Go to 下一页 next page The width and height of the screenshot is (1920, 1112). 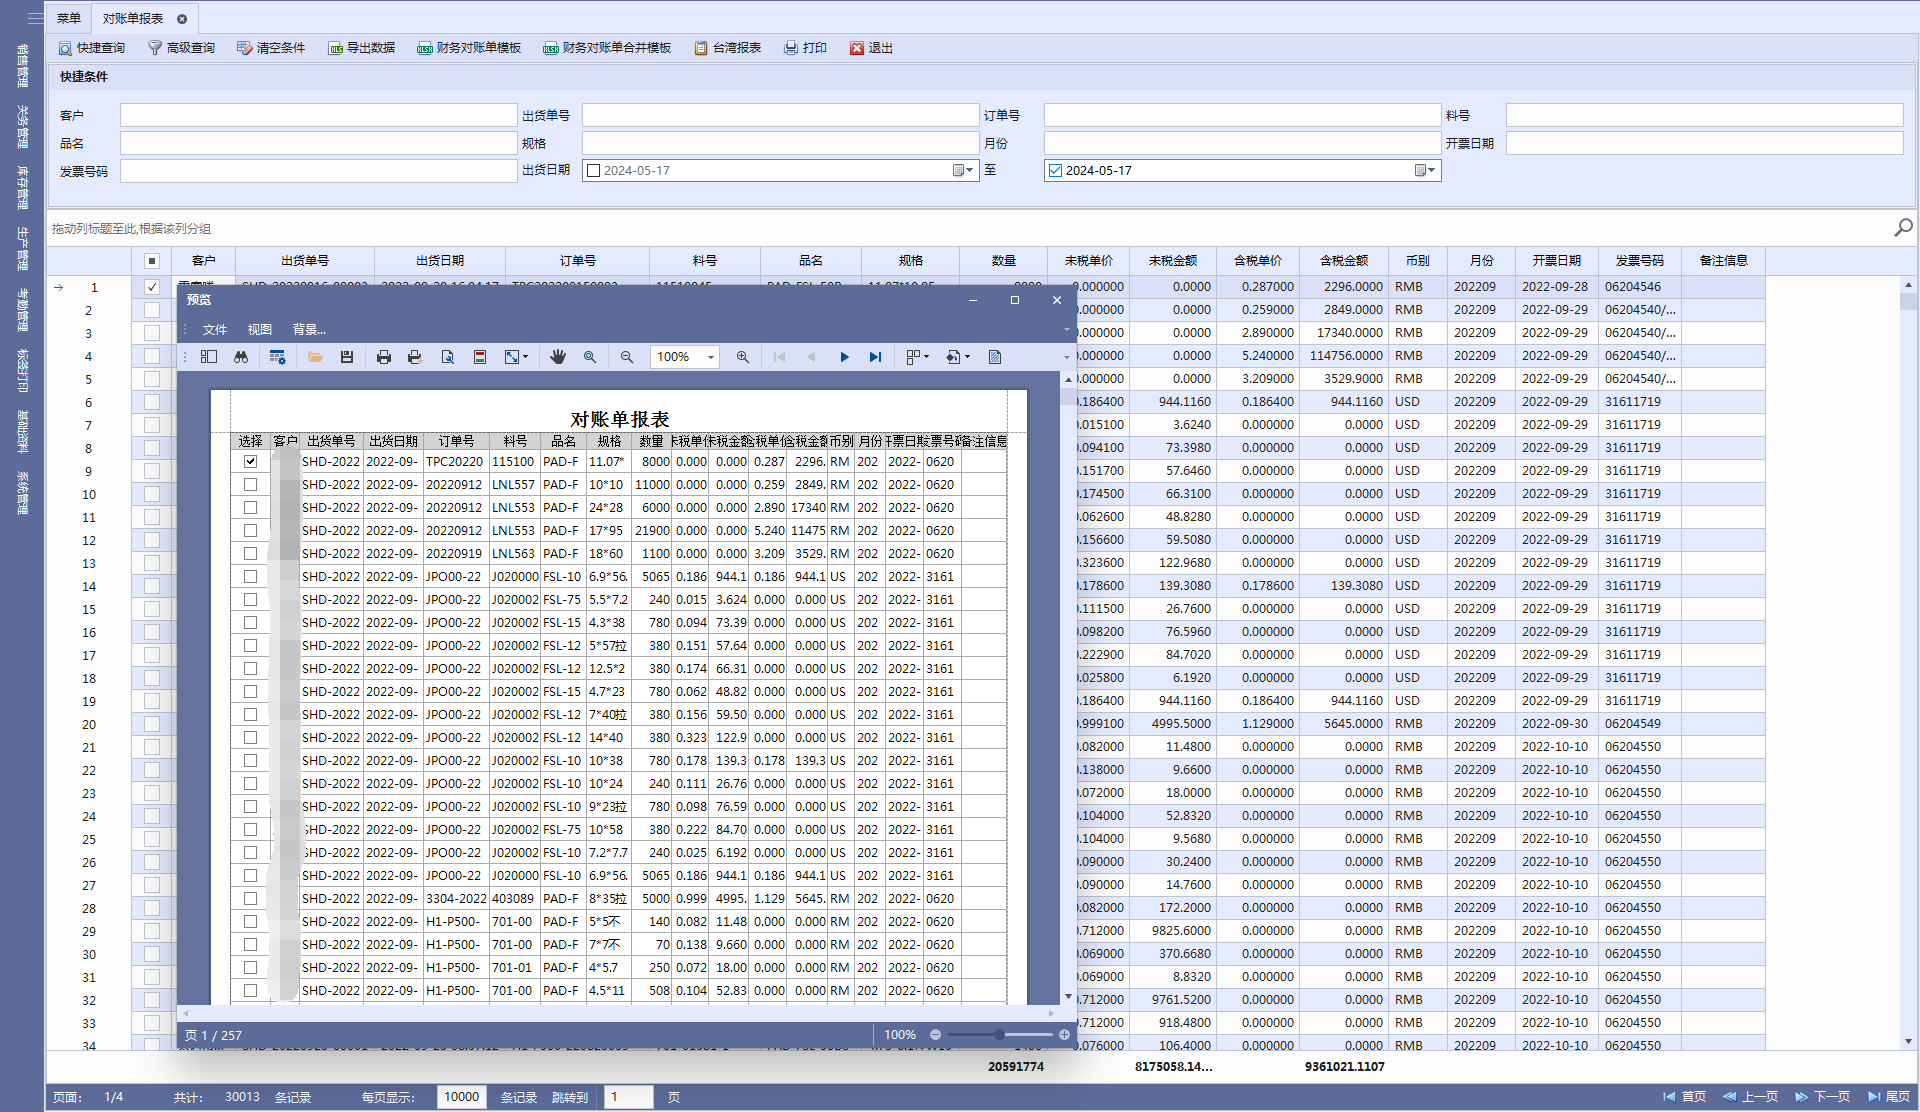click(x=1822, y=1097)
